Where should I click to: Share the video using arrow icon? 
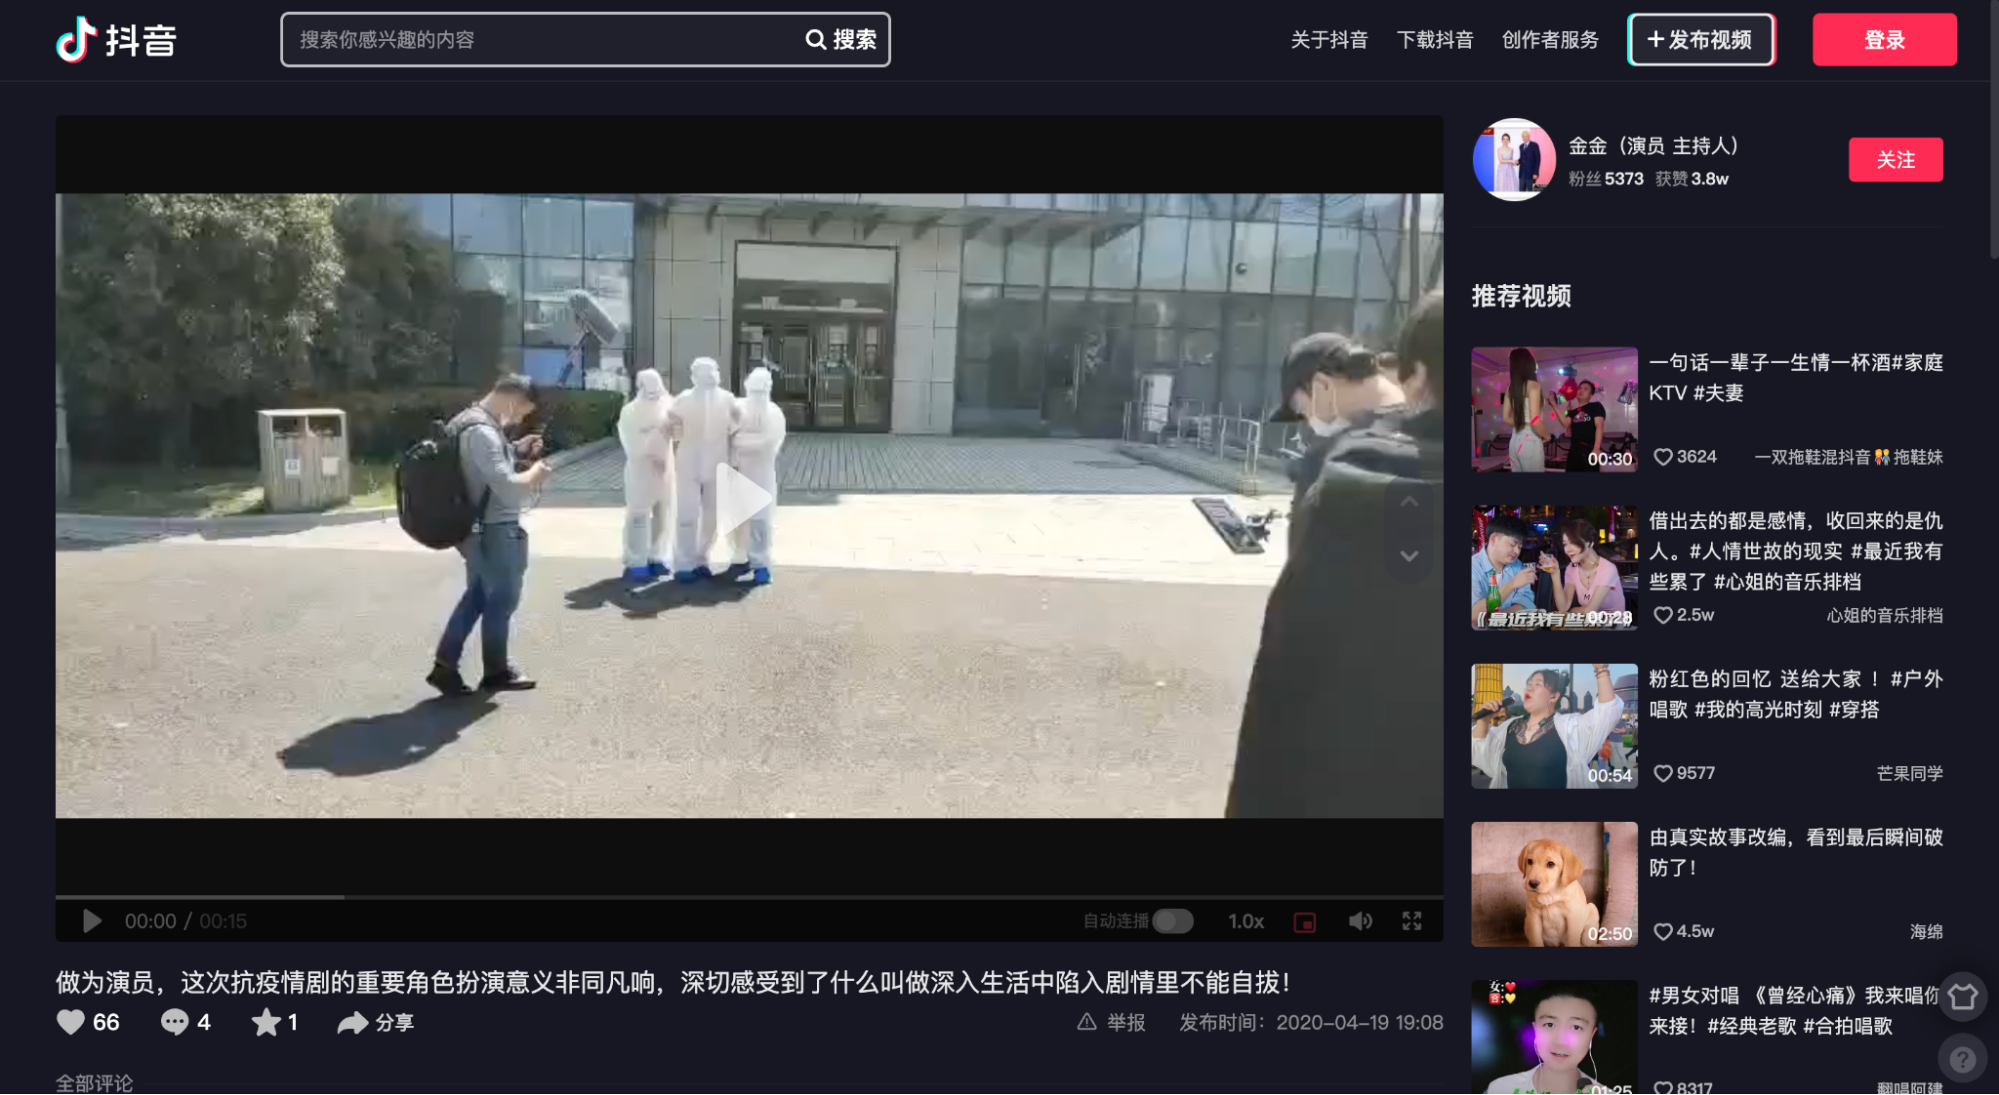[x=352, y=1022]
